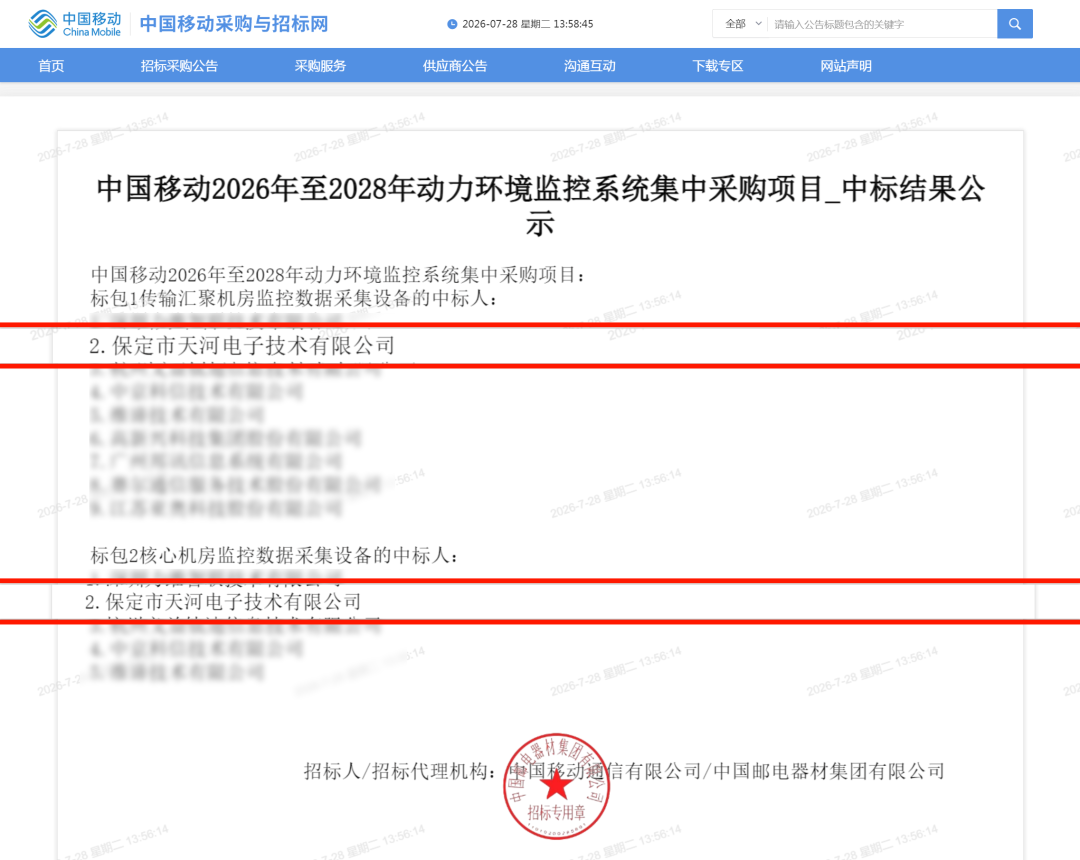1080x860 pixels.
Task: Click the China Mobile logo
Action: [74, 23]
